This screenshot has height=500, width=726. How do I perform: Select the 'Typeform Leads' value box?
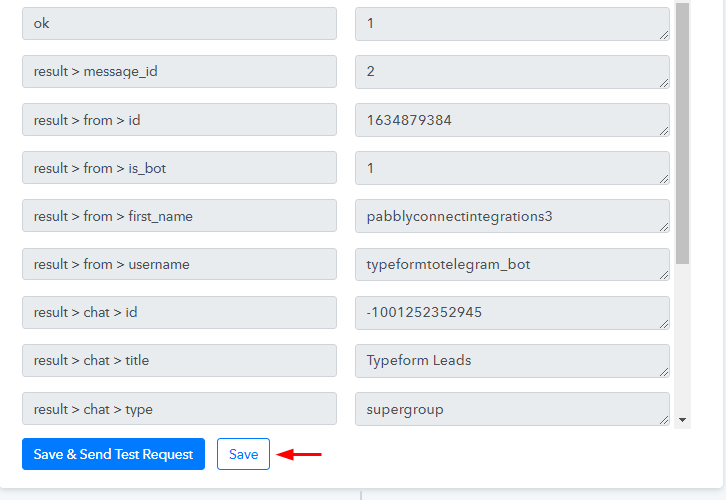[512, 360]
